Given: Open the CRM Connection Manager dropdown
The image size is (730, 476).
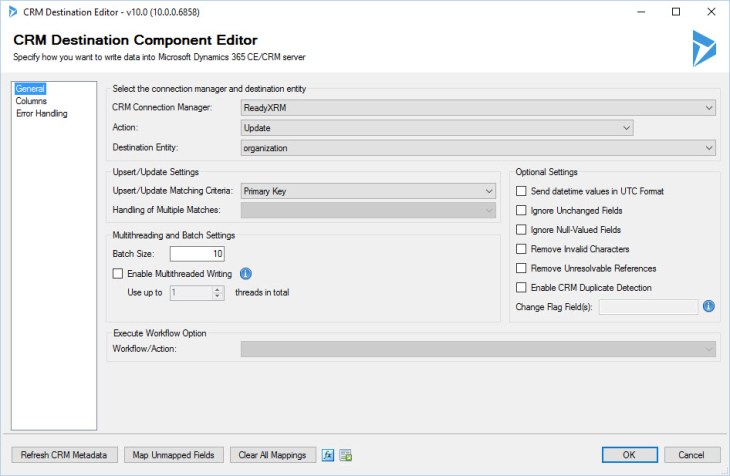Looking at the screenshot, I should [x=478, y=108].
